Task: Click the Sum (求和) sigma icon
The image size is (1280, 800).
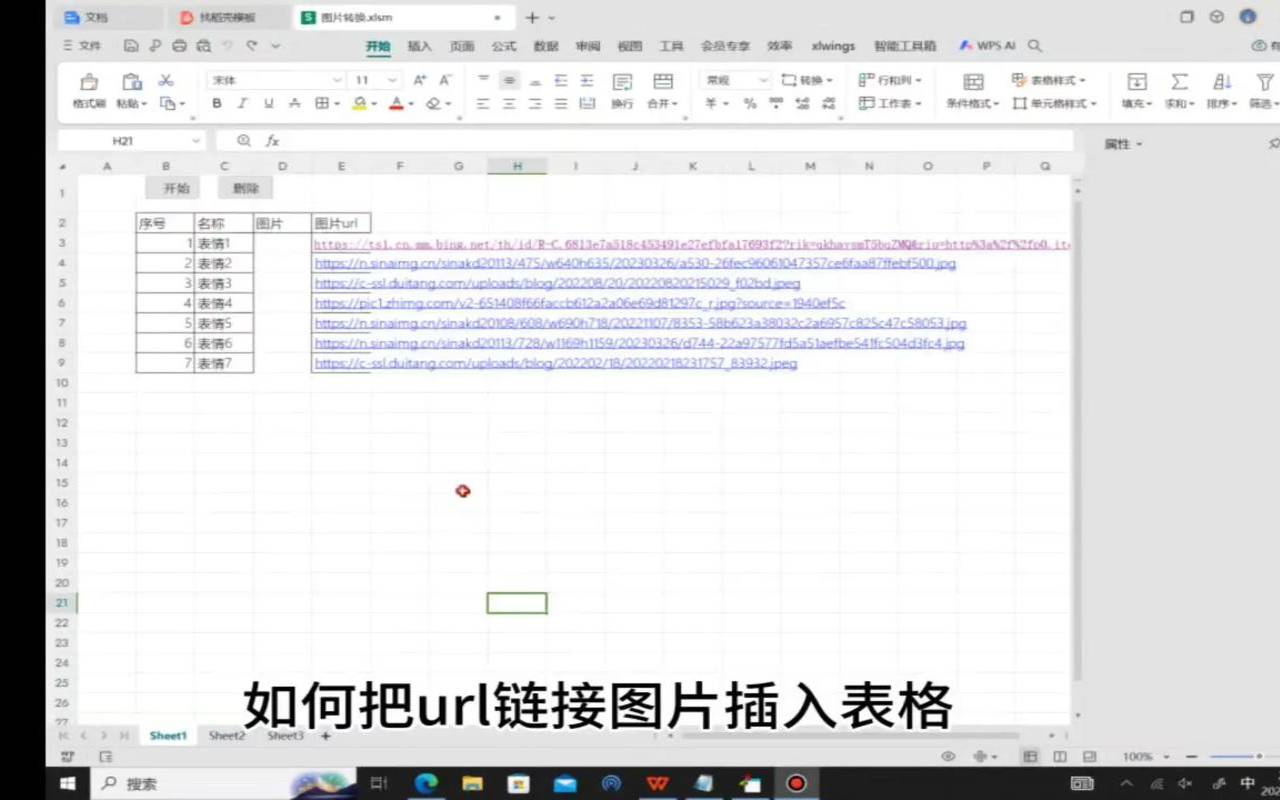Action: tap(1180, 82)
